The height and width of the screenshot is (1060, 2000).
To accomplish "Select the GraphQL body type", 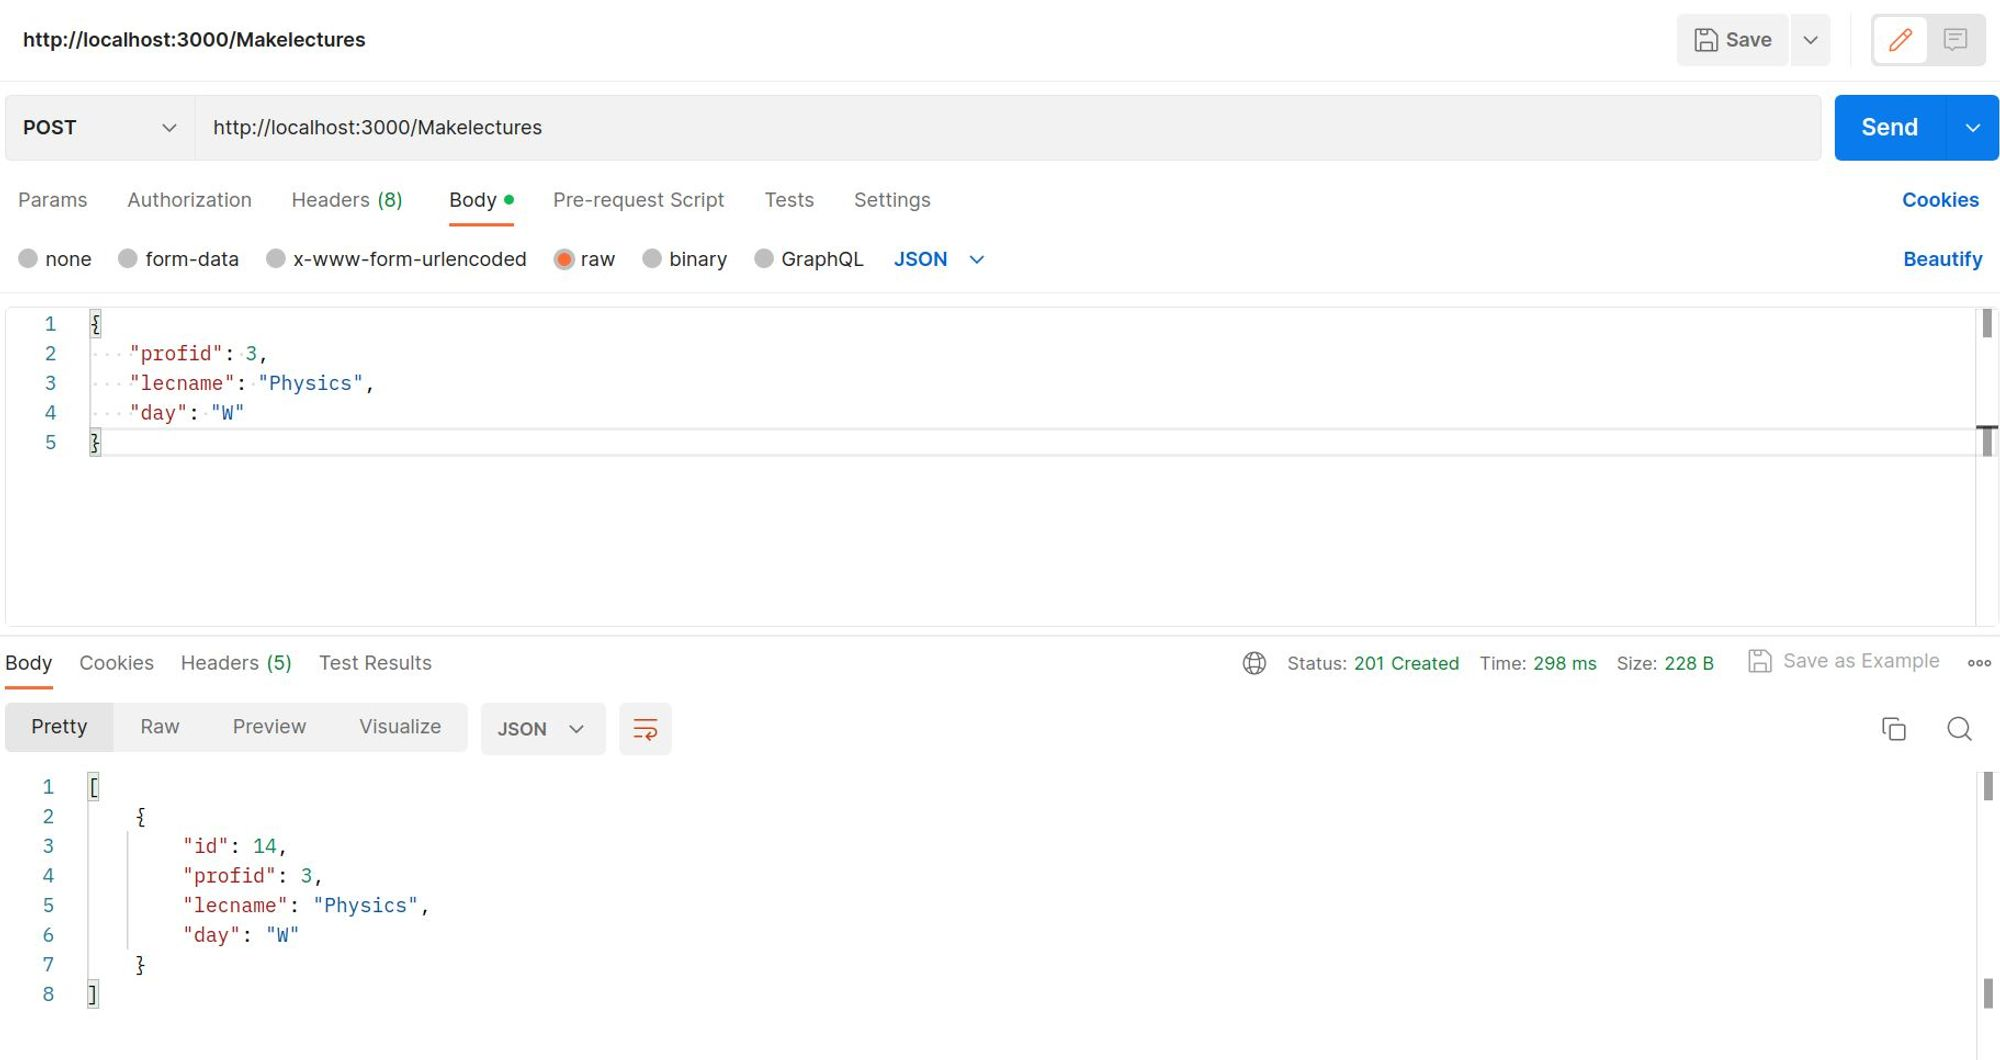I will tap(808, 259).
